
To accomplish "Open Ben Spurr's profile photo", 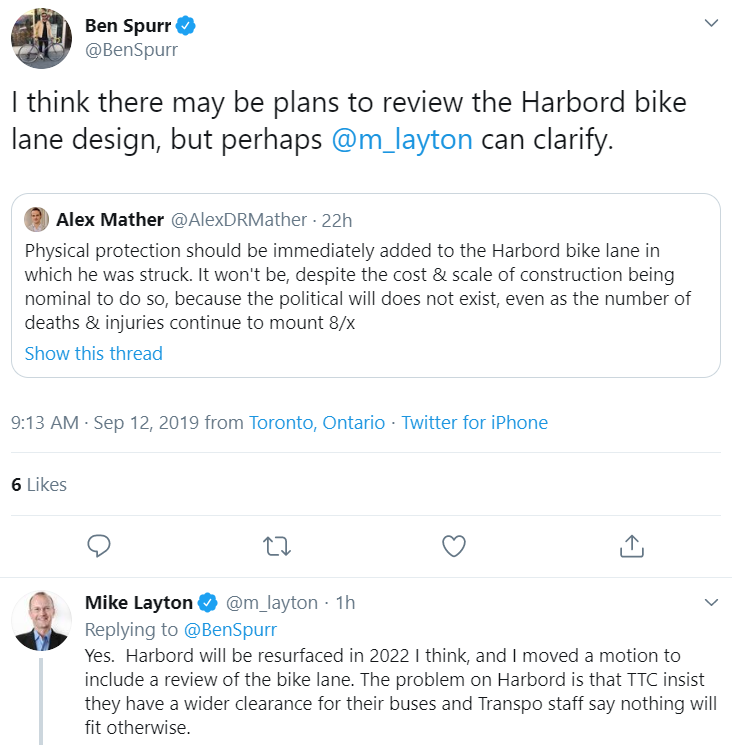I will click(41, 39).
